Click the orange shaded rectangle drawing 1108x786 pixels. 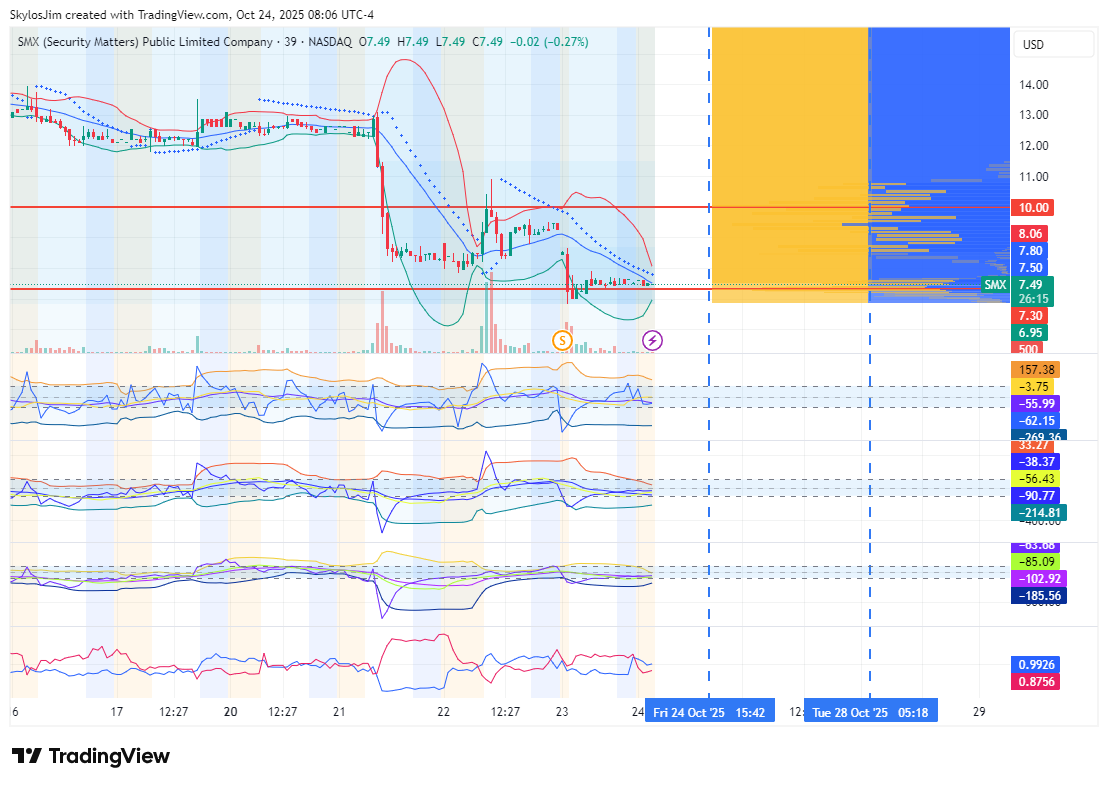point(789,150)
